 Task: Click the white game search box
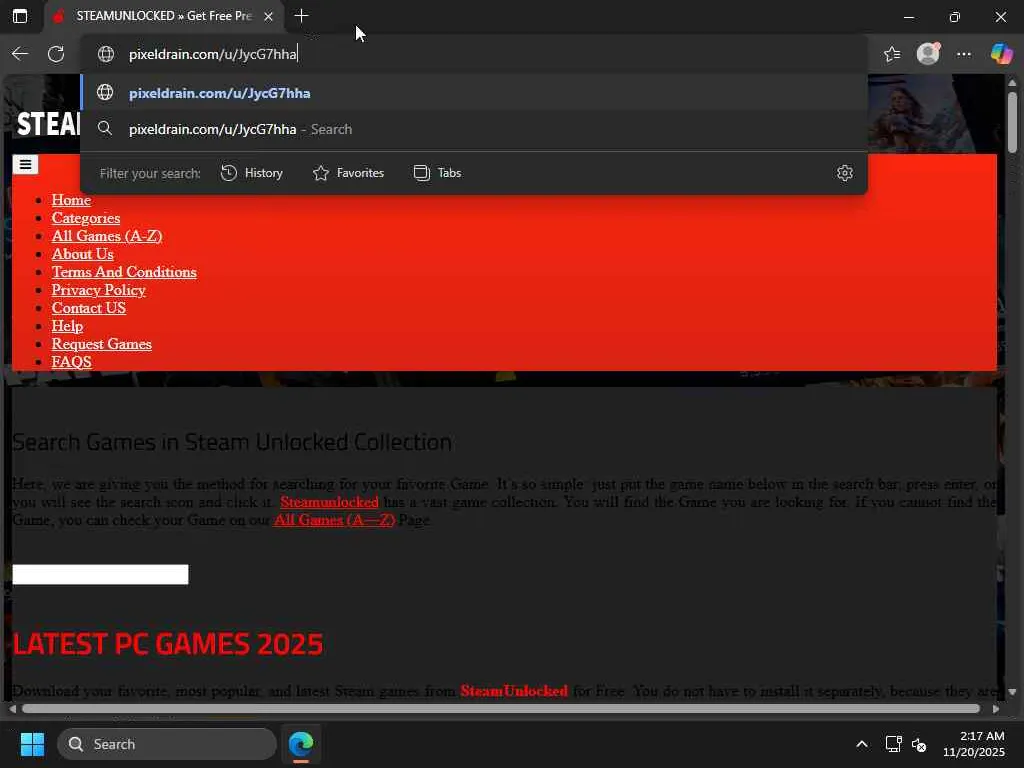click(x=100, y=575)
